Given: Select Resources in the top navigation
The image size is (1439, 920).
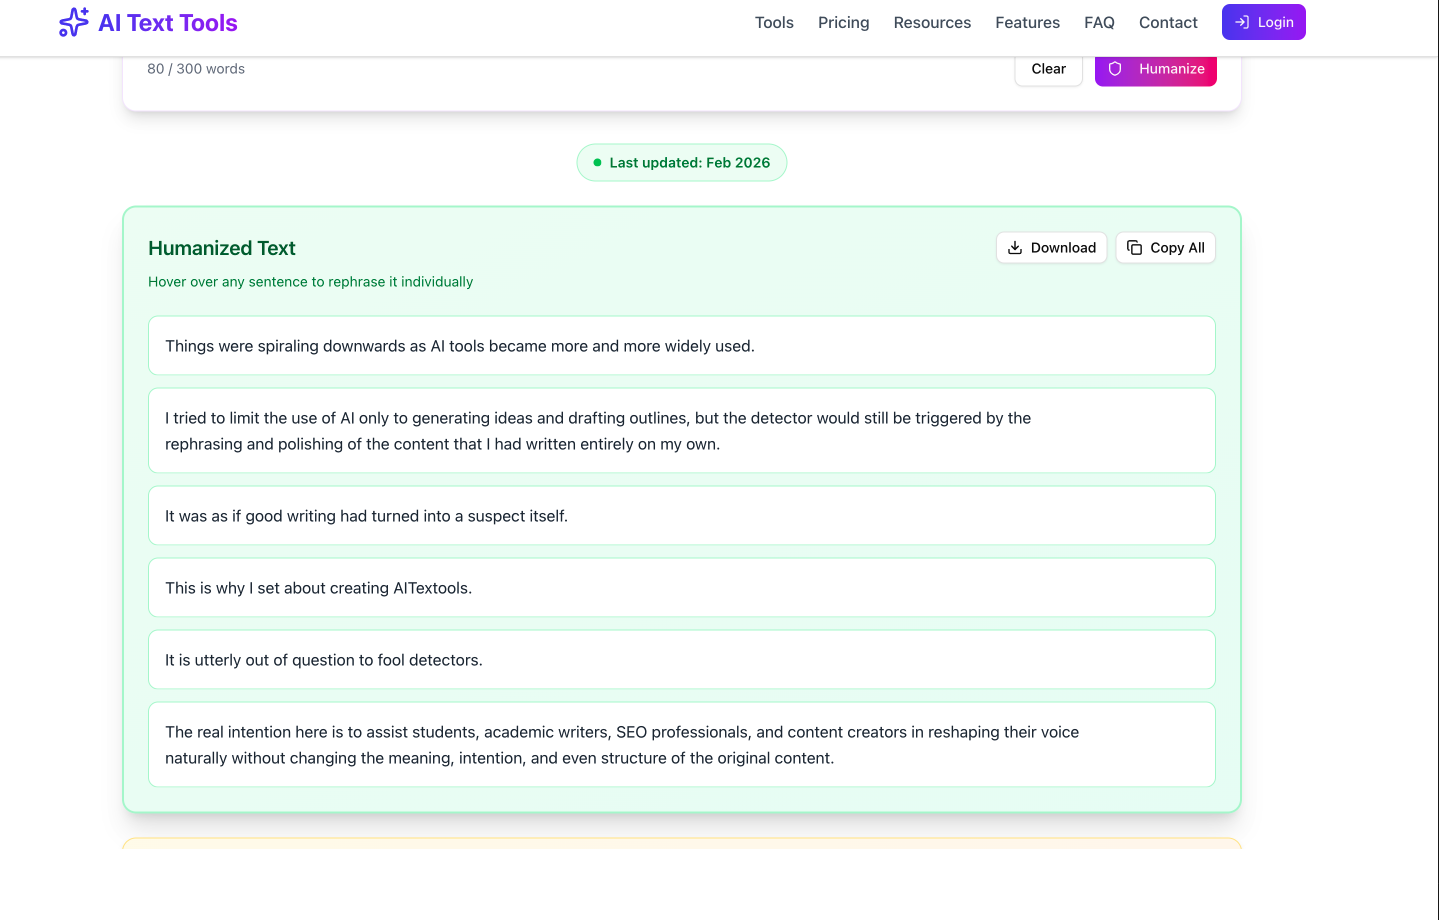Looking at the screenshot, I should coord(931,22).
